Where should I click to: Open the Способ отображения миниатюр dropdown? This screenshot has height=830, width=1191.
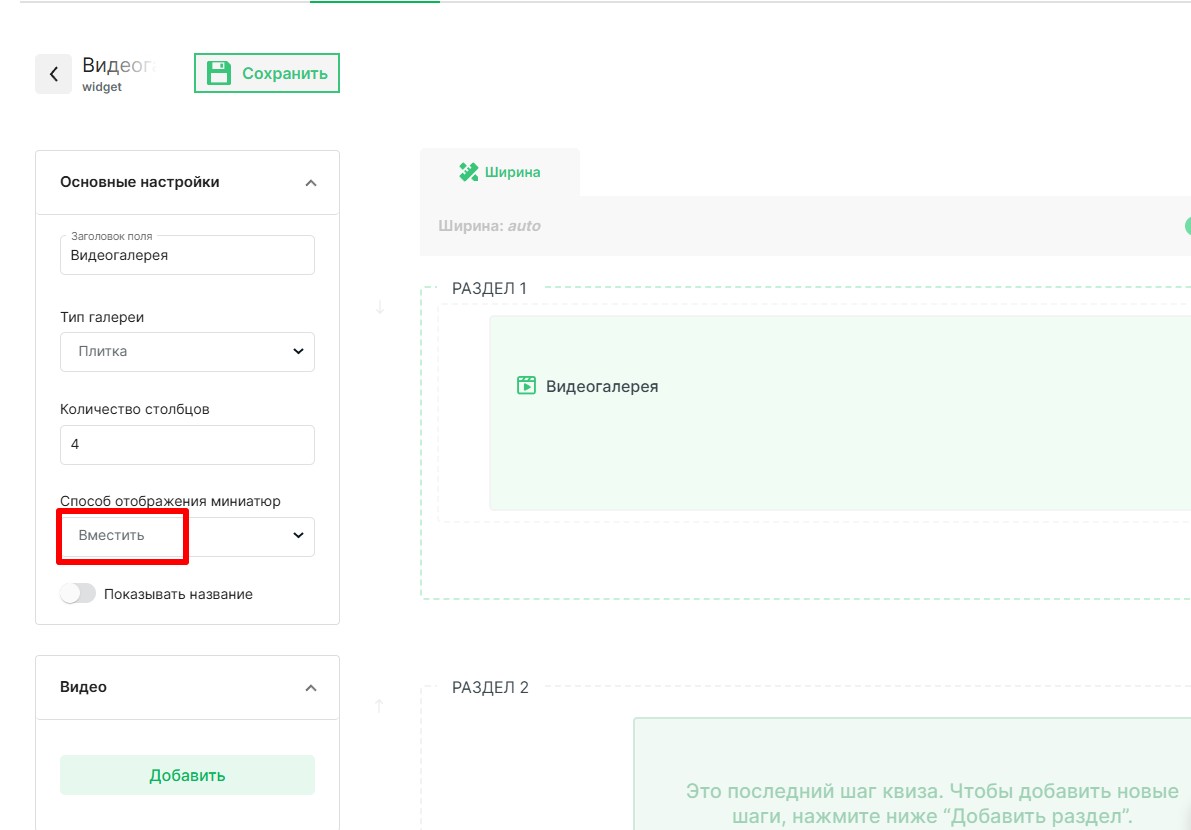187,536
